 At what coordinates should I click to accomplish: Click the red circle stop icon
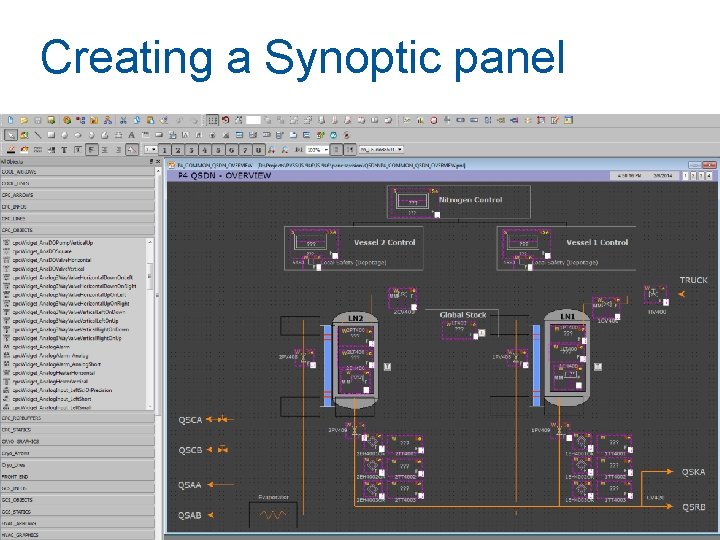click(x=433, y=120)
